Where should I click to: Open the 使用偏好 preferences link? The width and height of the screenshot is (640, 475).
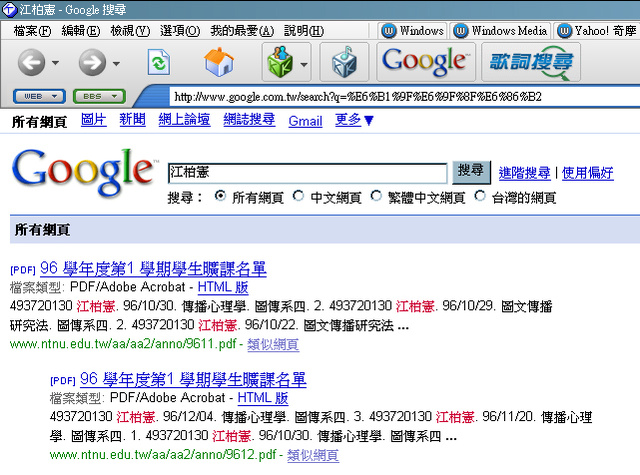coord(588,173)
